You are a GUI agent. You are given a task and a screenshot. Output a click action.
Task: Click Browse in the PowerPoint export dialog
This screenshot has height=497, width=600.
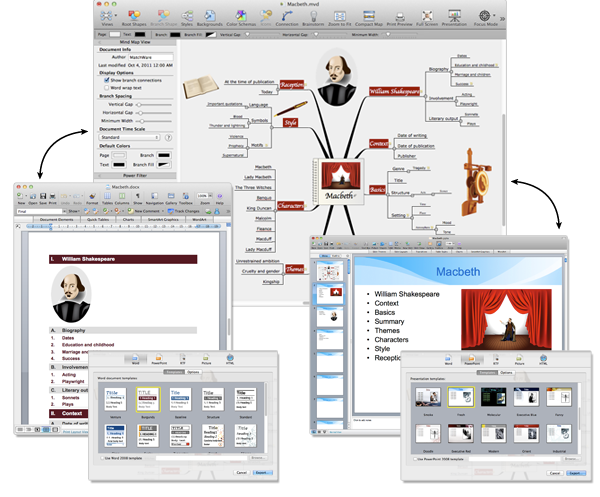coord(571,459)
